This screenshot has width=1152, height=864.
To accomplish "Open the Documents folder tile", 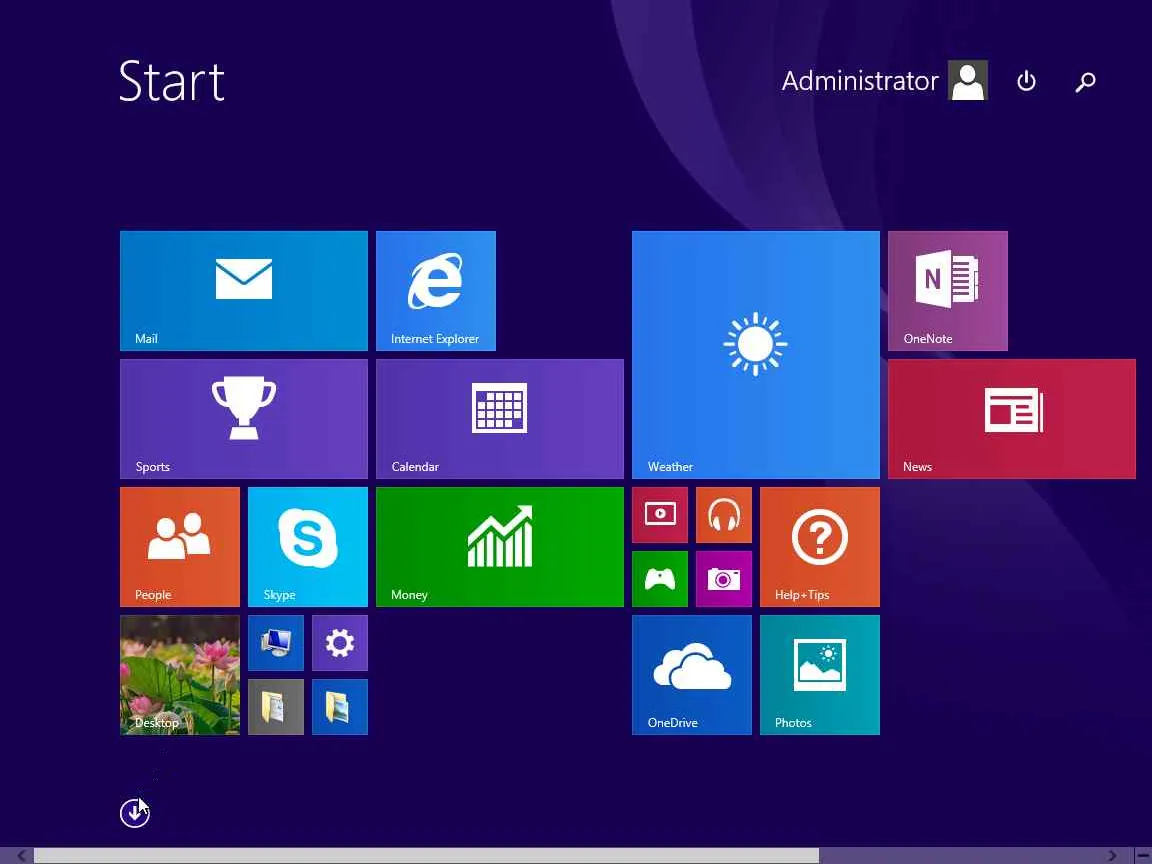I will 276,707.
